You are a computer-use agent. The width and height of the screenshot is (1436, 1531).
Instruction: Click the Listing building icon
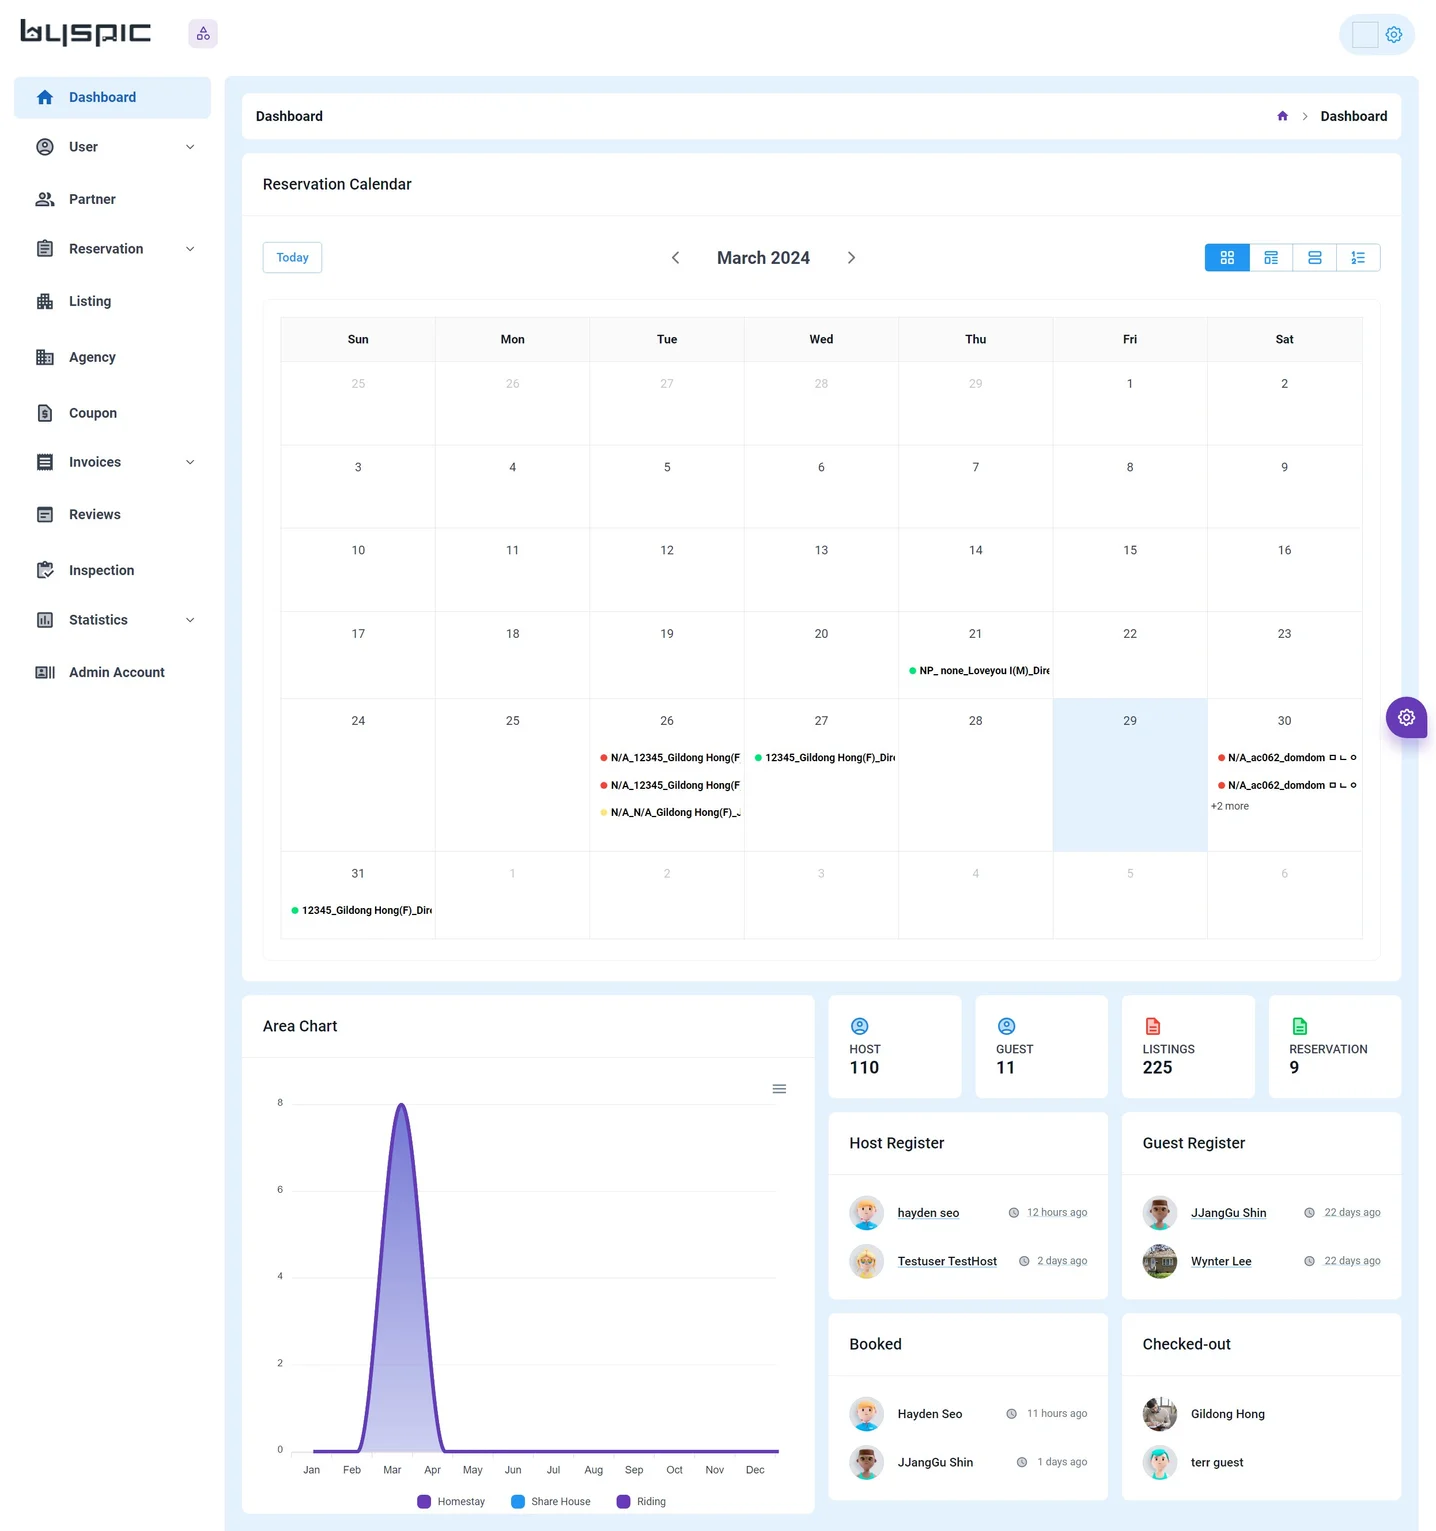[x=45, y=301]
